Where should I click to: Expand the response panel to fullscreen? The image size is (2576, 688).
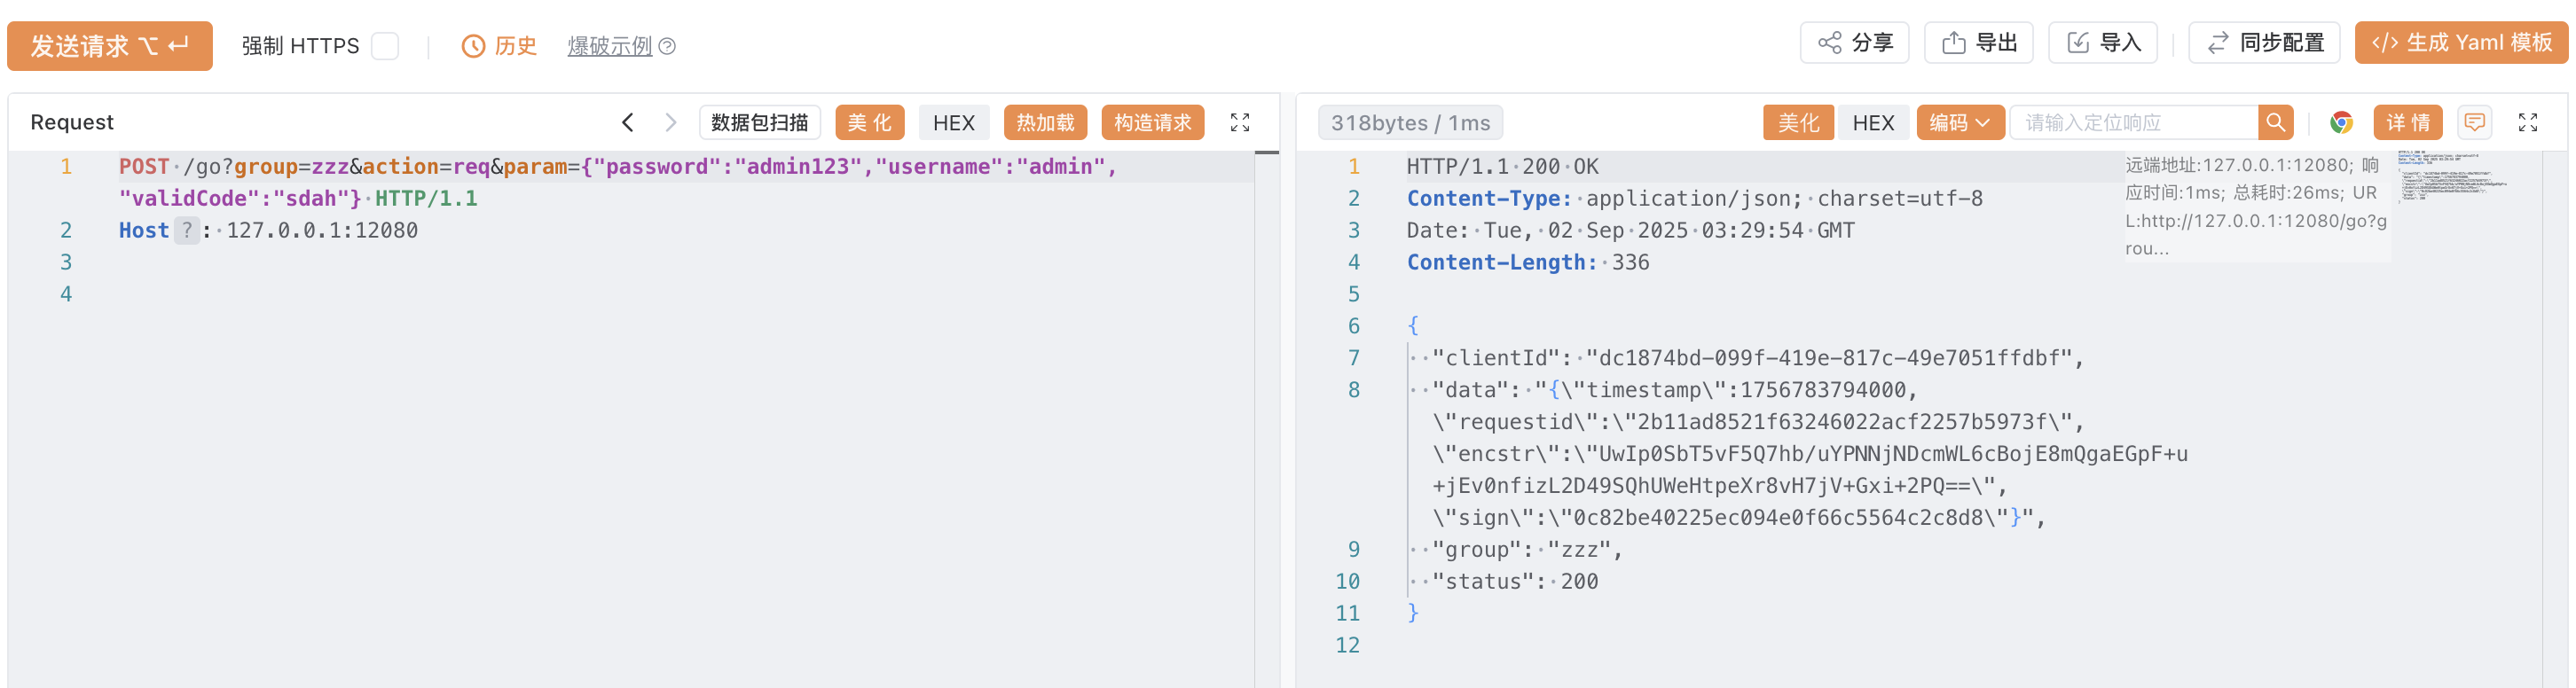tap(2528, 123)
